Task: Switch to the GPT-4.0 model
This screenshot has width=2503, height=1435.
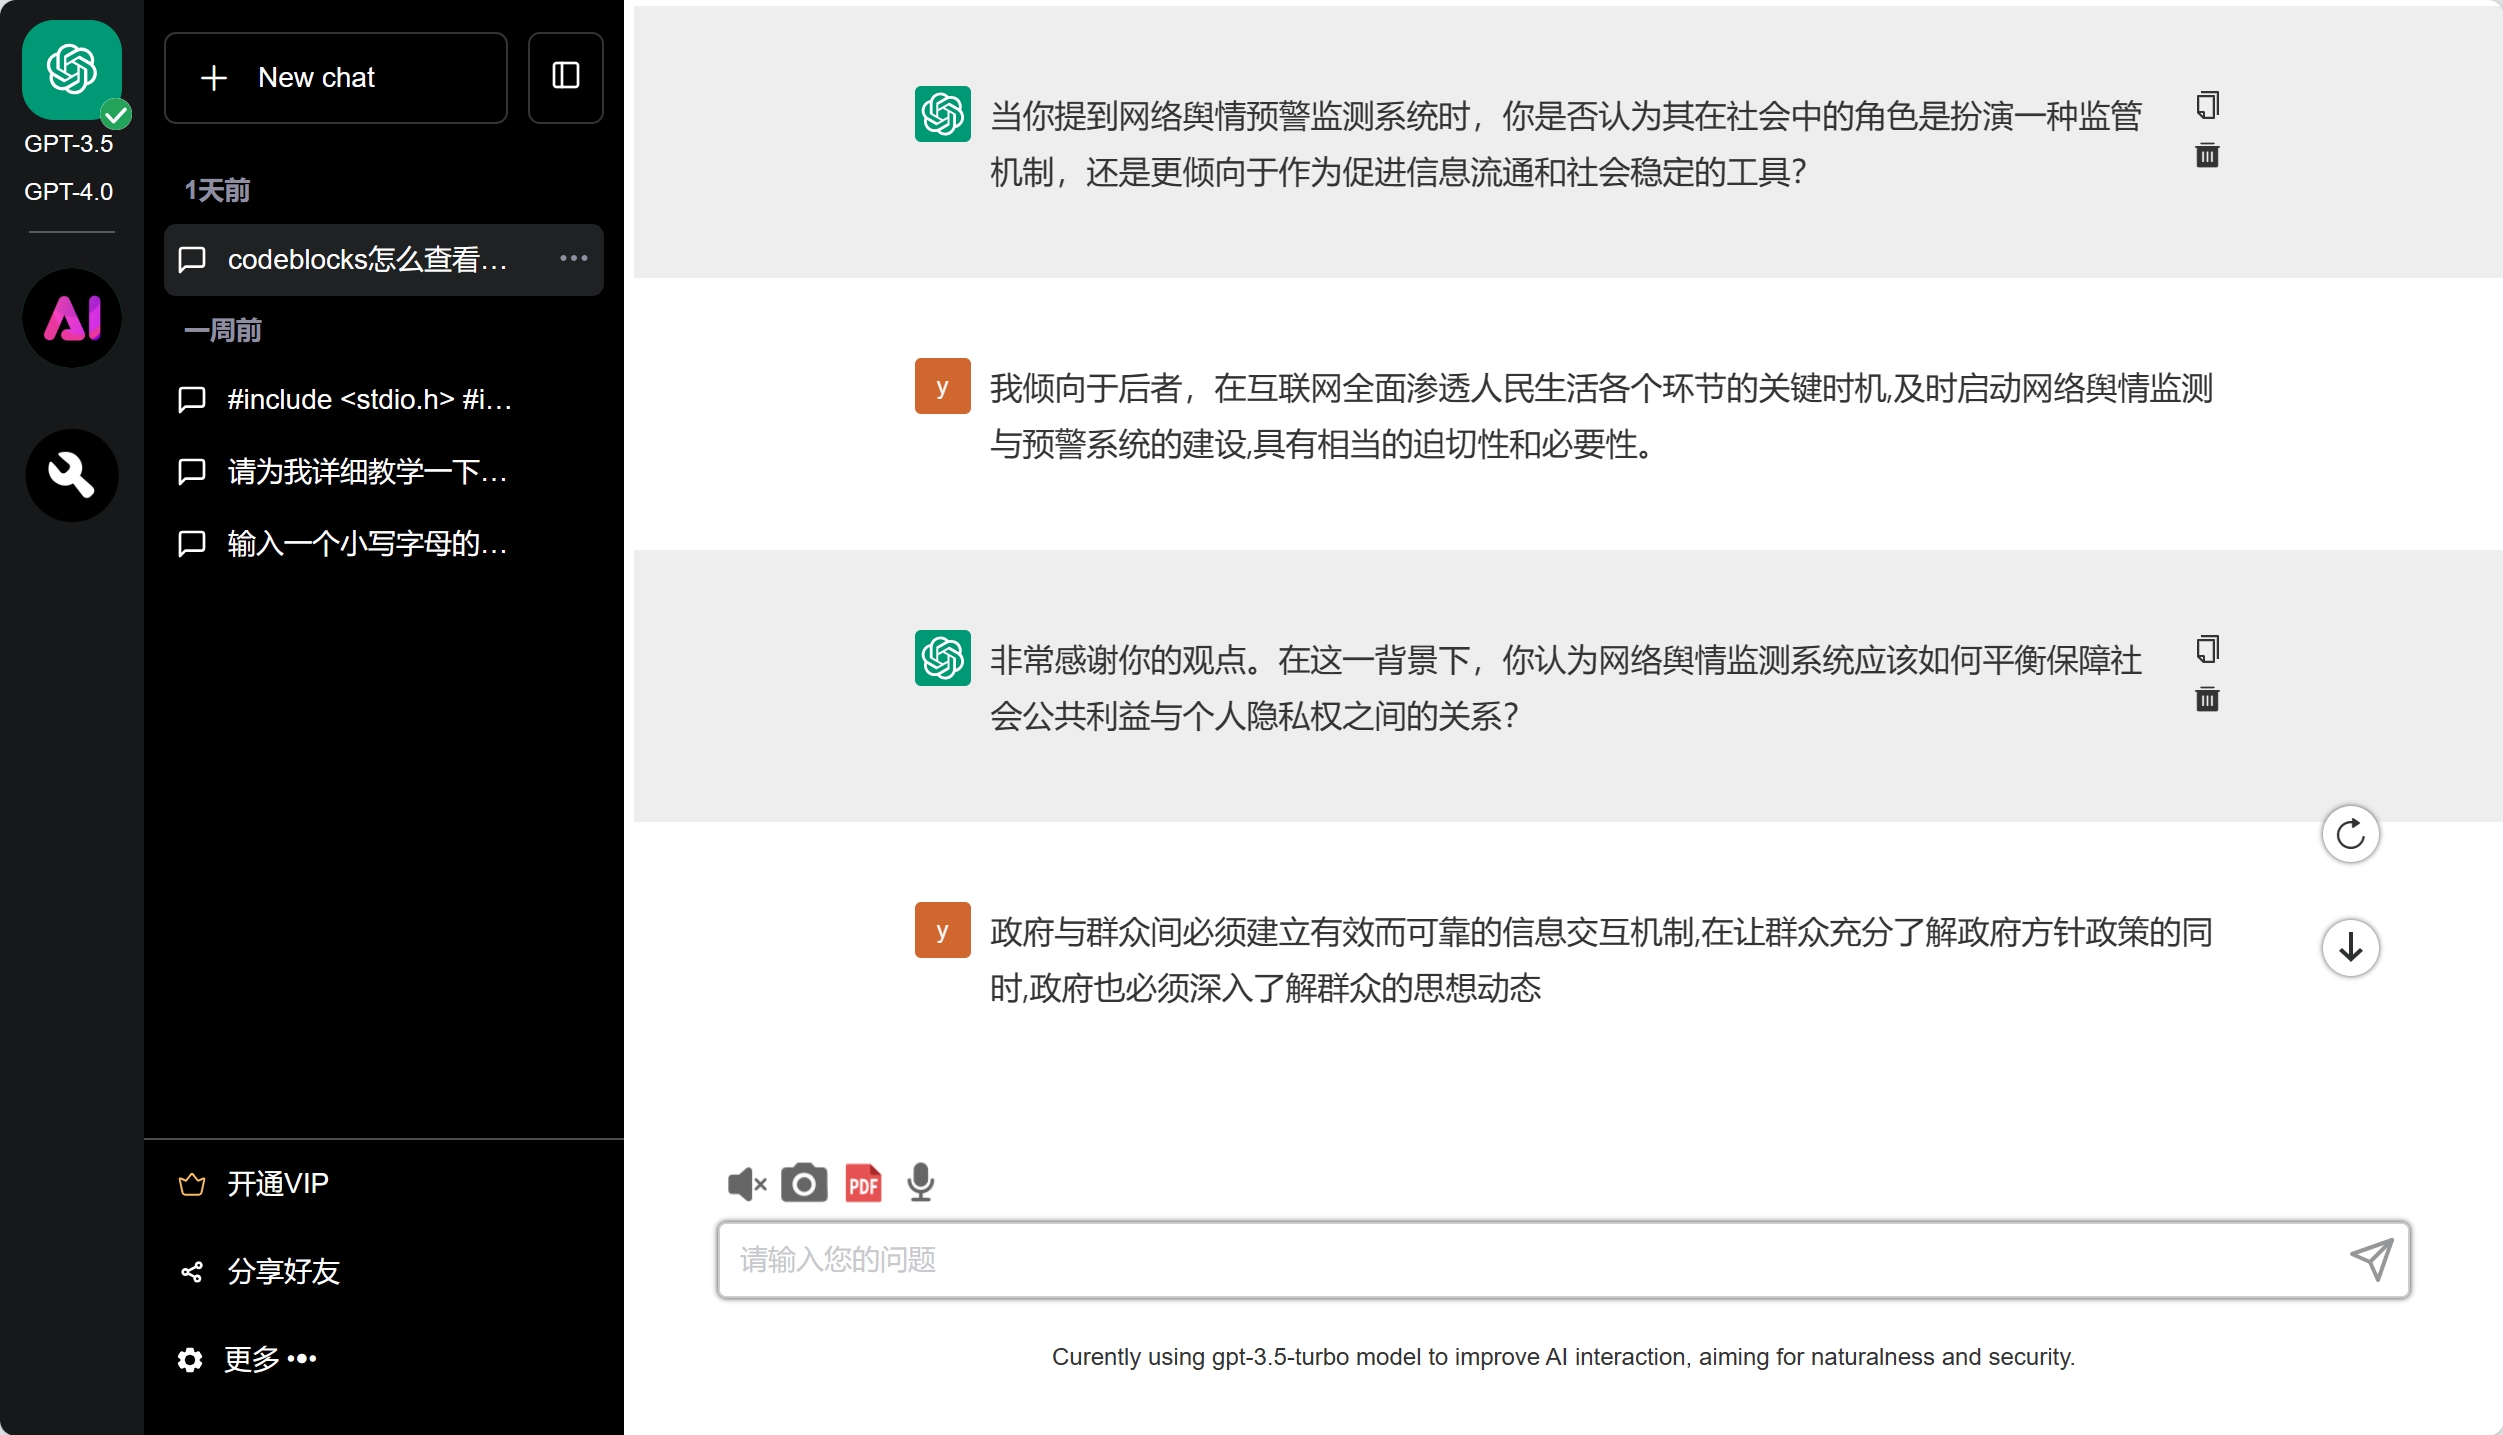Action: coord(69,191)
